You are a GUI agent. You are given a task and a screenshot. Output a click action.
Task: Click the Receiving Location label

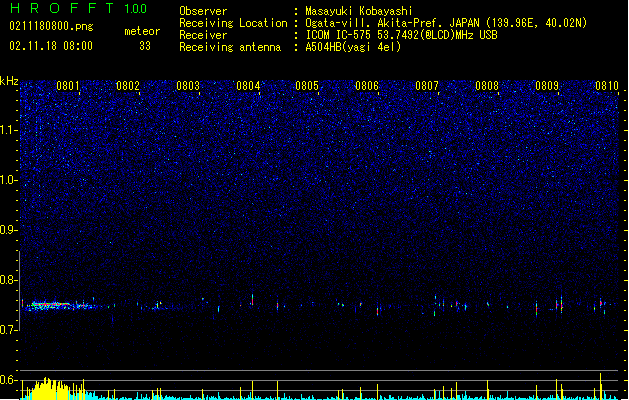[233, 23]
